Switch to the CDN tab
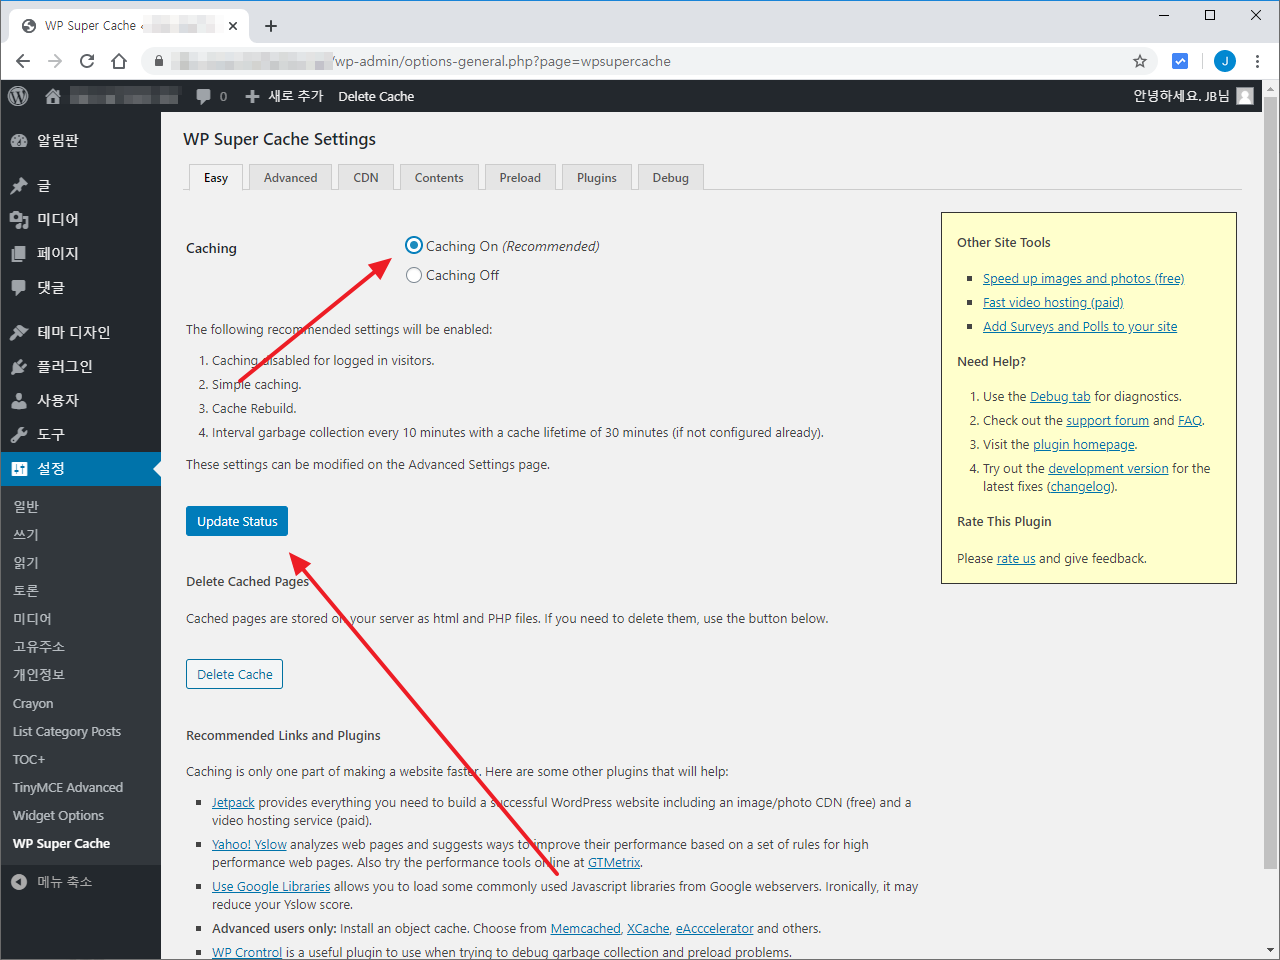Screen dimensions: 1280x960 pyautogui.click(x=366, y=177)
